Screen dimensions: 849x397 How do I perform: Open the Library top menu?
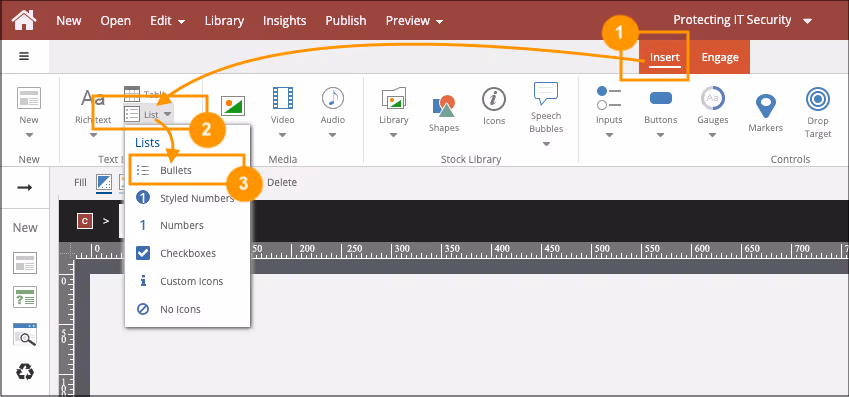pos(224,21)
